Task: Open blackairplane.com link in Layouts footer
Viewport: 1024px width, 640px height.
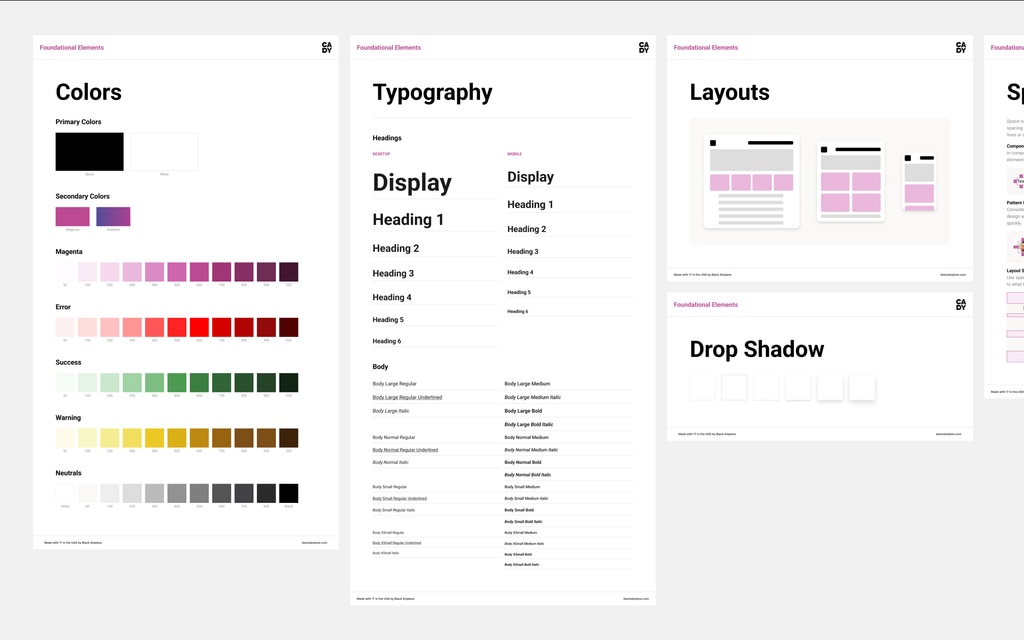Action: pyautogui.click(x=953, y=275)
